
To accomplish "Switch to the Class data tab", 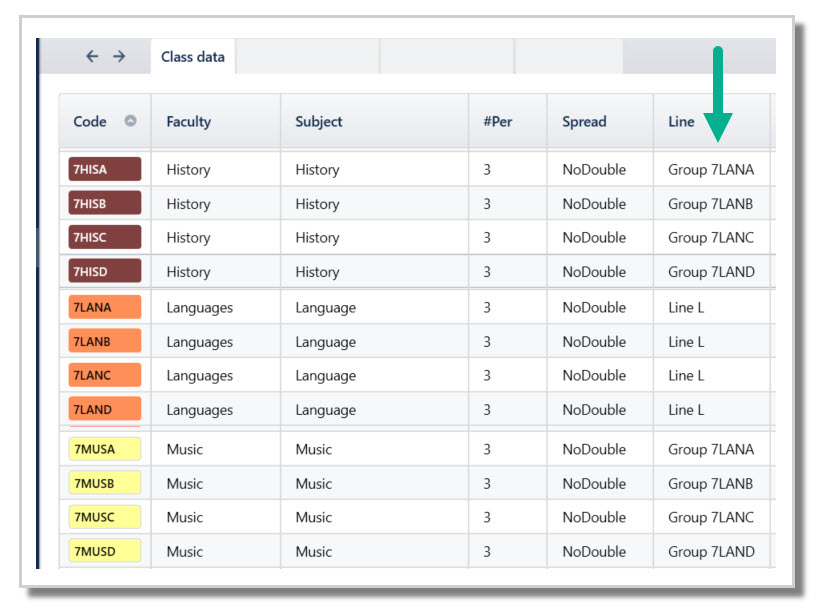I will pos(193,57).
